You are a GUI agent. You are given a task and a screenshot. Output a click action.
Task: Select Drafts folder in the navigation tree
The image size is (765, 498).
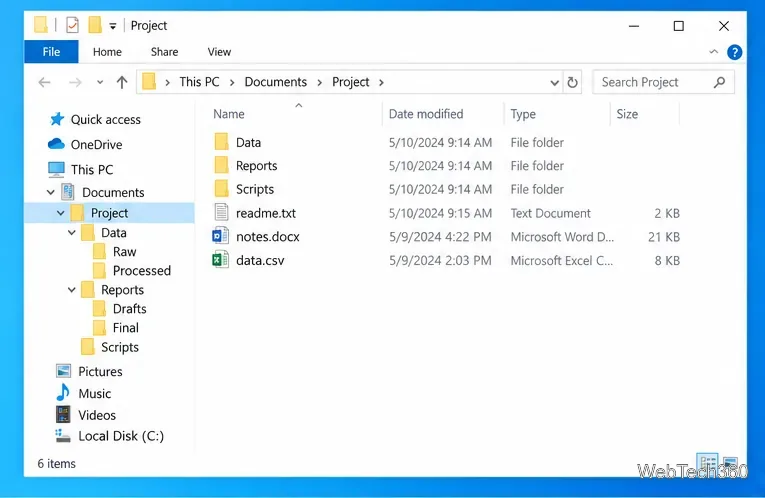[x=129, y=309]
